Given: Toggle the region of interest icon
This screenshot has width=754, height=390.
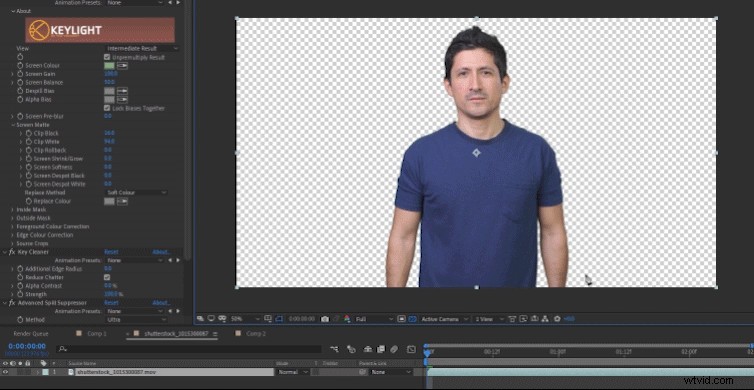Looking at the screenshot, I should coord(268,319).
